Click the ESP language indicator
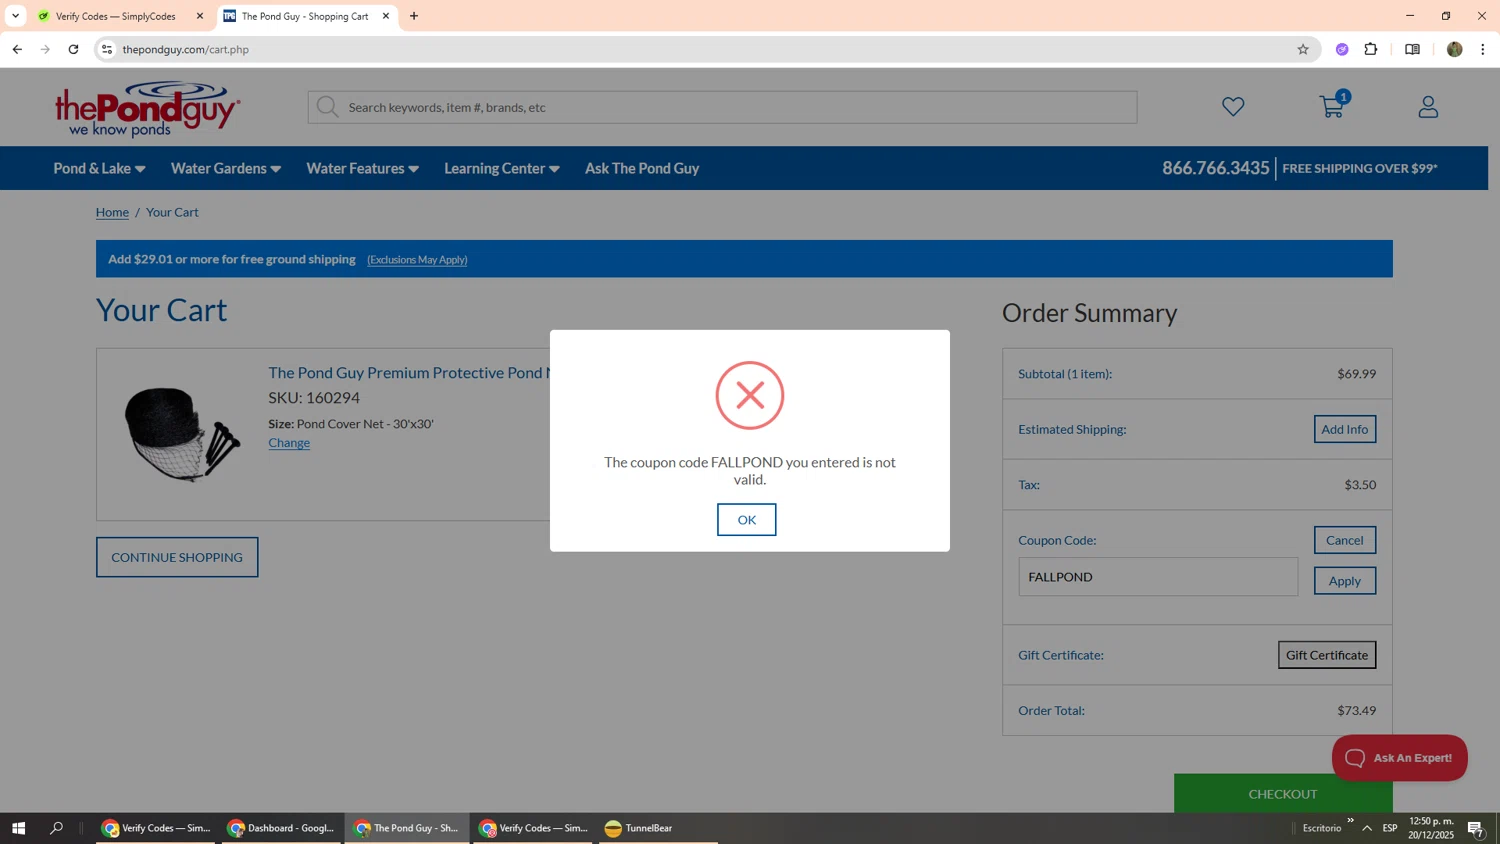Image resolution: width=1500 pixels, height=844 pixels. pyautogui.click(x=1390, y=828)
